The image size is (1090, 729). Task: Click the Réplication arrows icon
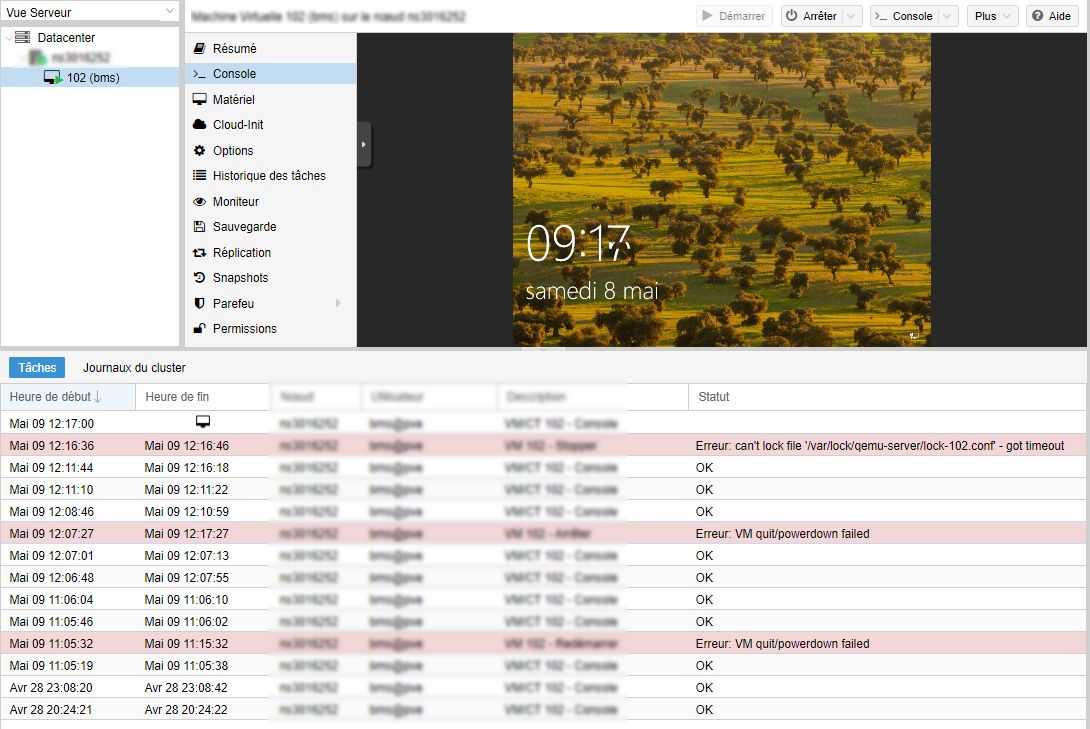pyautogui.click(x=199, y=252)
